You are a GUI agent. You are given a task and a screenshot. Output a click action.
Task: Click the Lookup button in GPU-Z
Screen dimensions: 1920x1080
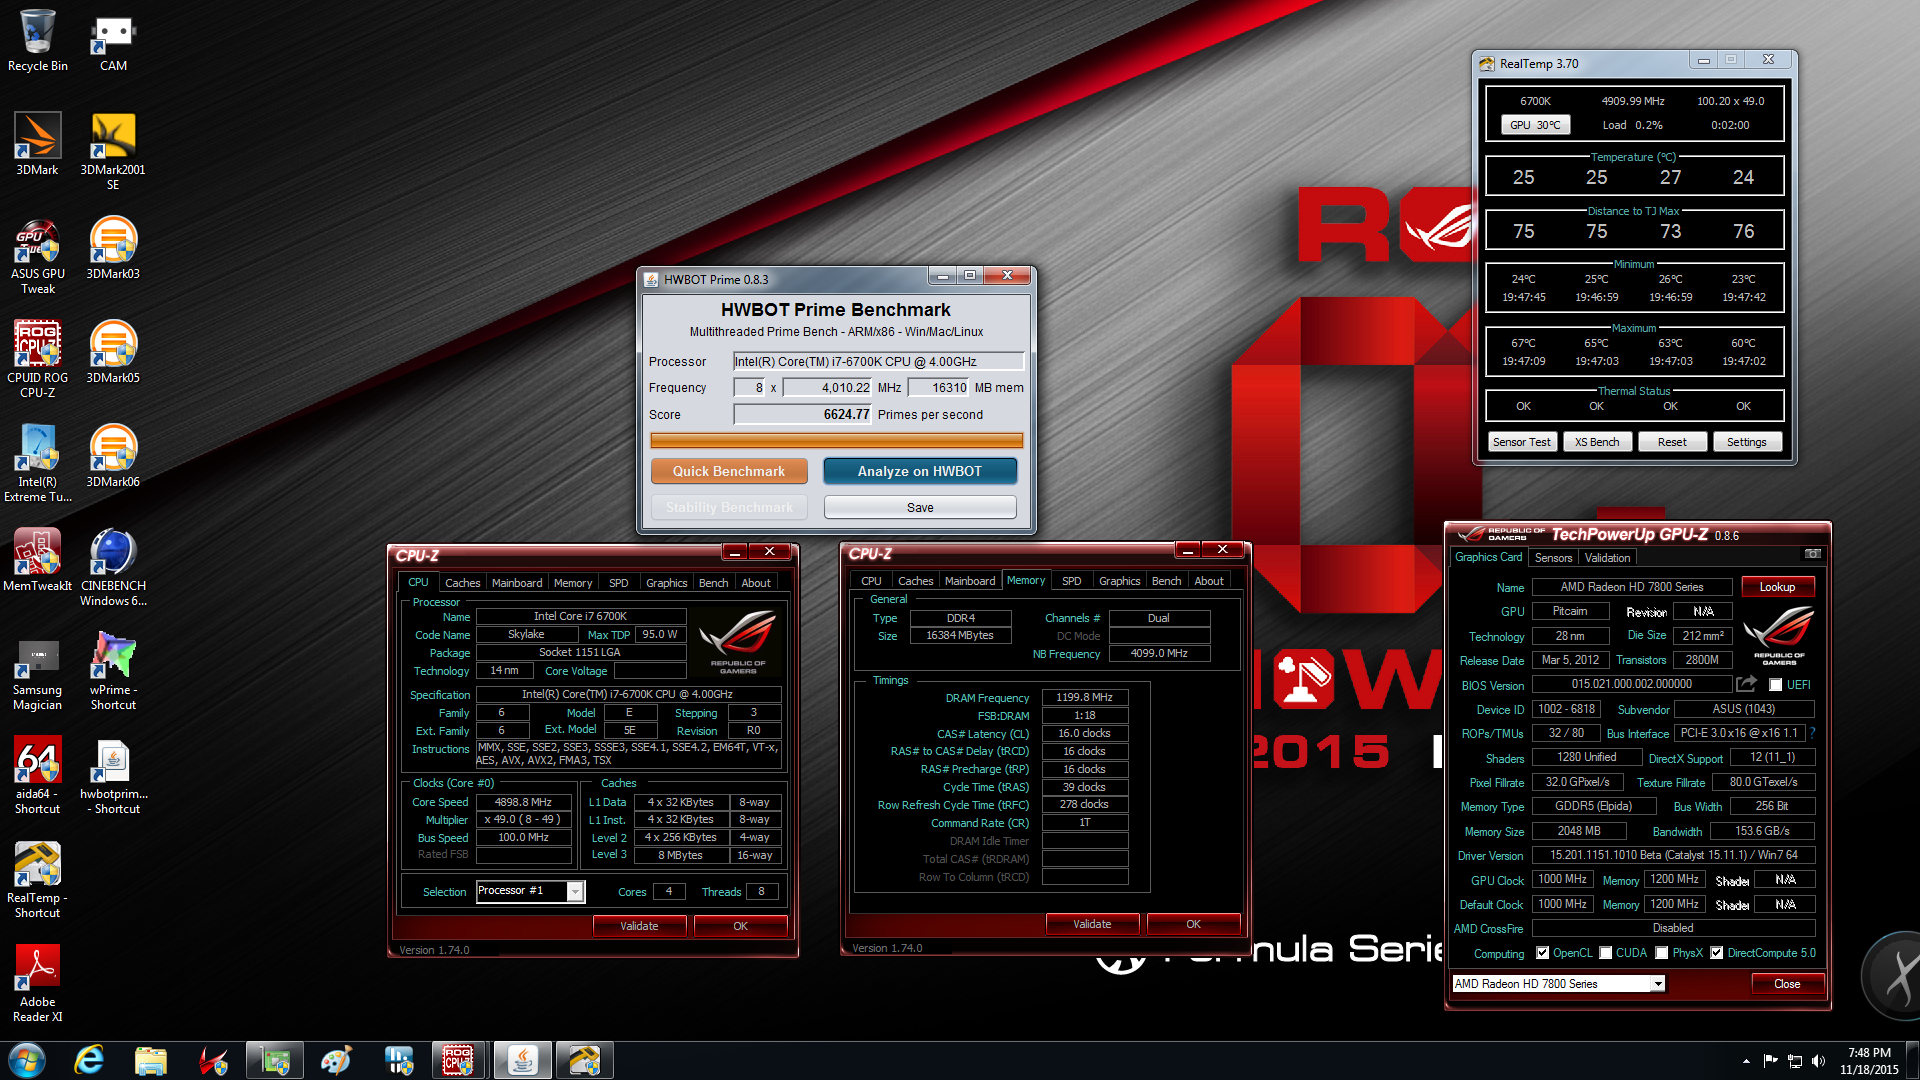click(1777, 587)
